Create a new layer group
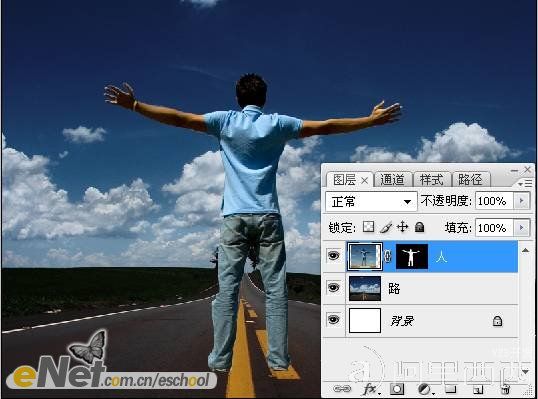The height and width of the screenshot is (399, 538). (451, 389)
